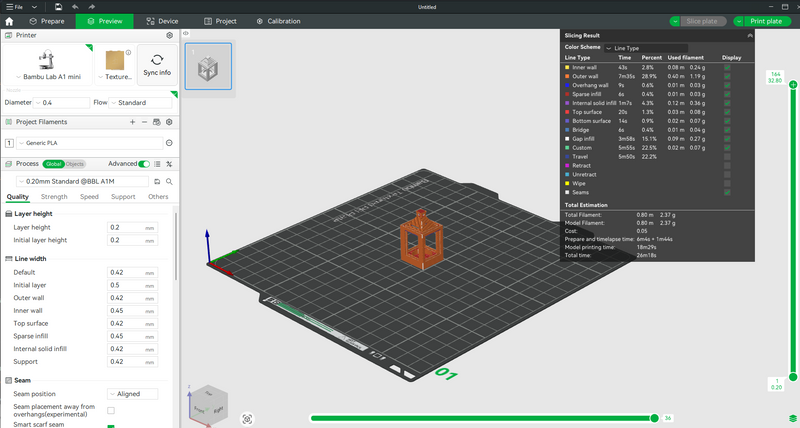Switch to the Strength settings tab
The image size is (800, 428).
click(x=54, y=196)
